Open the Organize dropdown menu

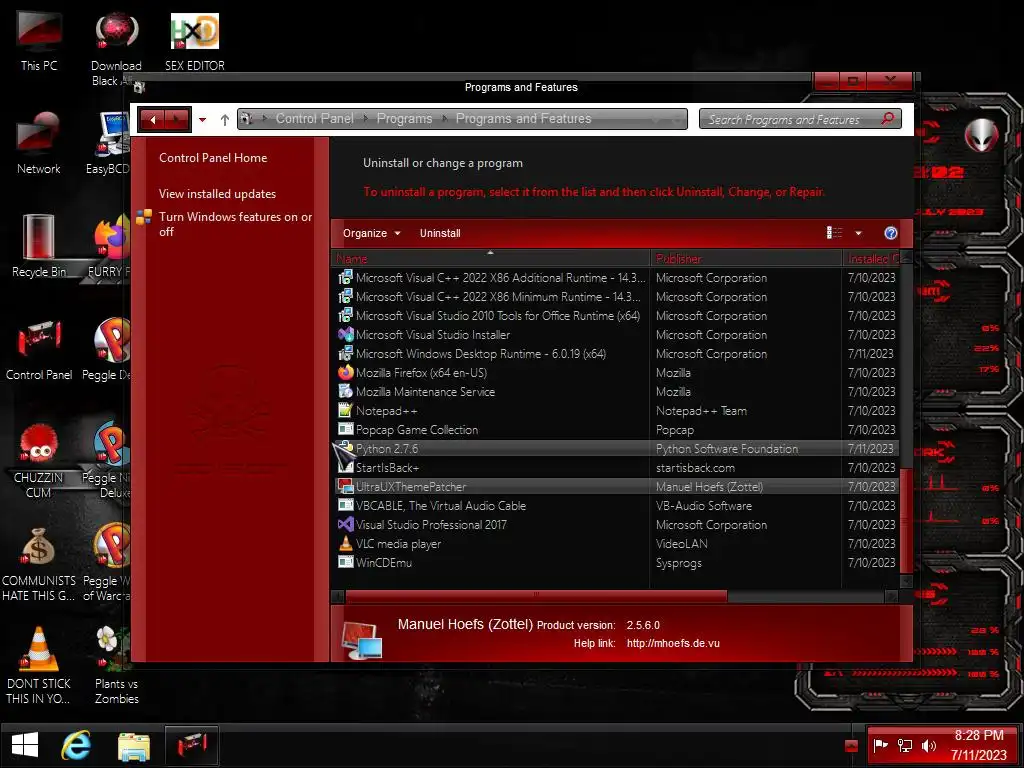[x=372, y=233]
